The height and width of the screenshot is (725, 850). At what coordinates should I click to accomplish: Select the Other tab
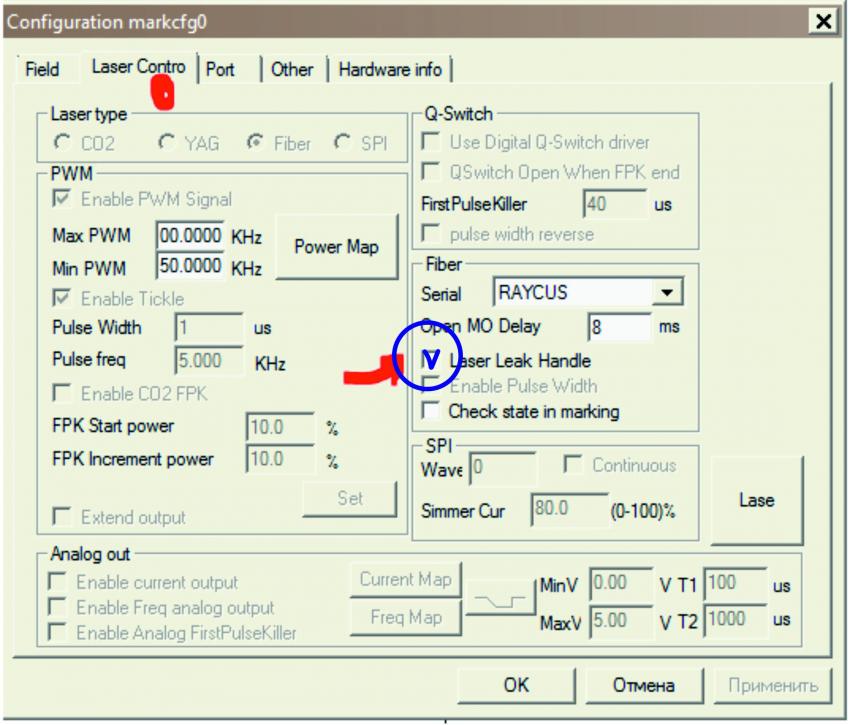point(292,70)
